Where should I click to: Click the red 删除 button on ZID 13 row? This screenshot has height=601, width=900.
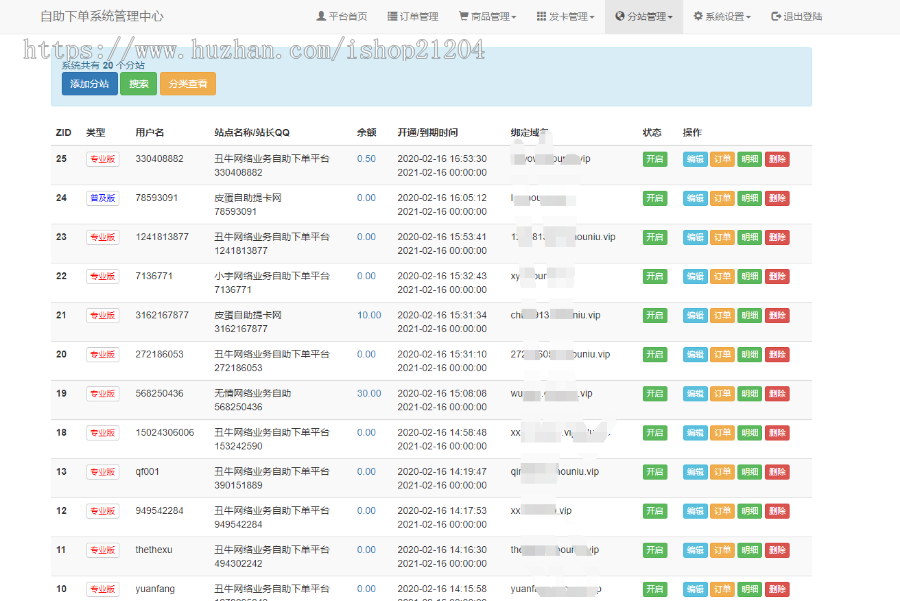coord(777,471)
